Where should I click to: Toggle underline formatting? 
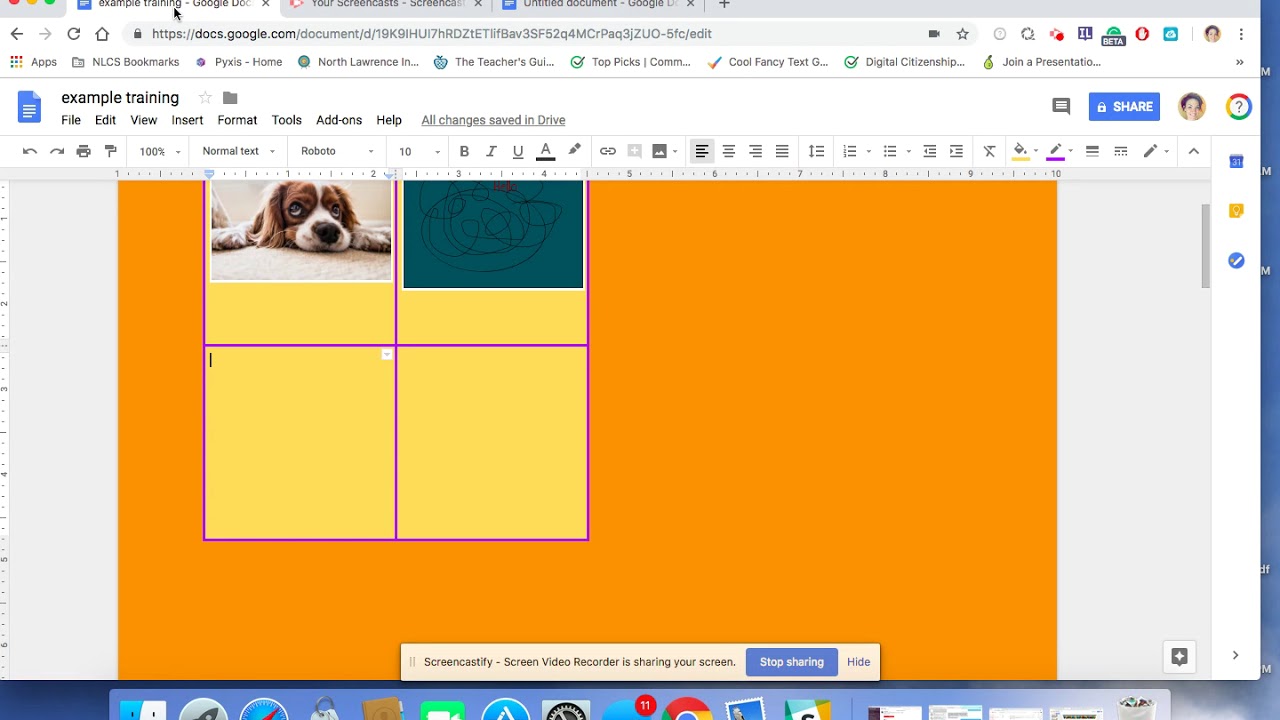[518, 151]
